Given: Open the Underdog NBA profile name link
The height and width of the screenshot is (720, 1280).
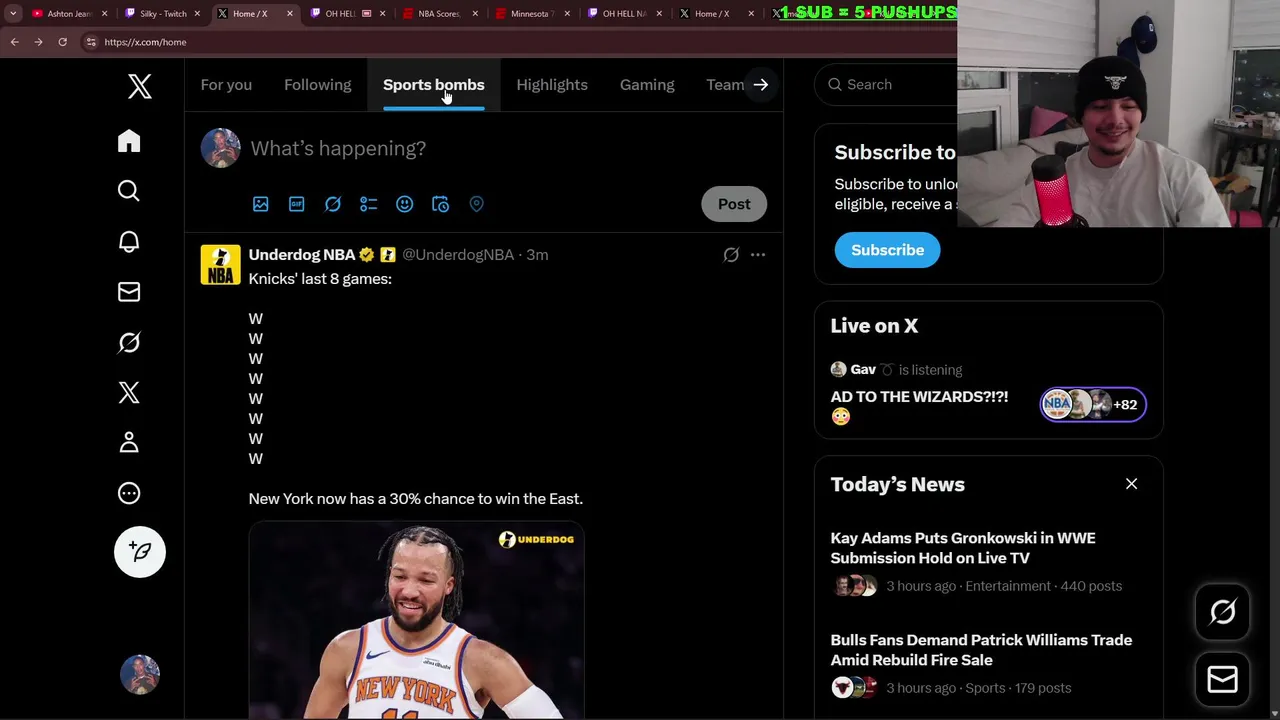Looking at the screenshot, I should [x=302, y=255].
